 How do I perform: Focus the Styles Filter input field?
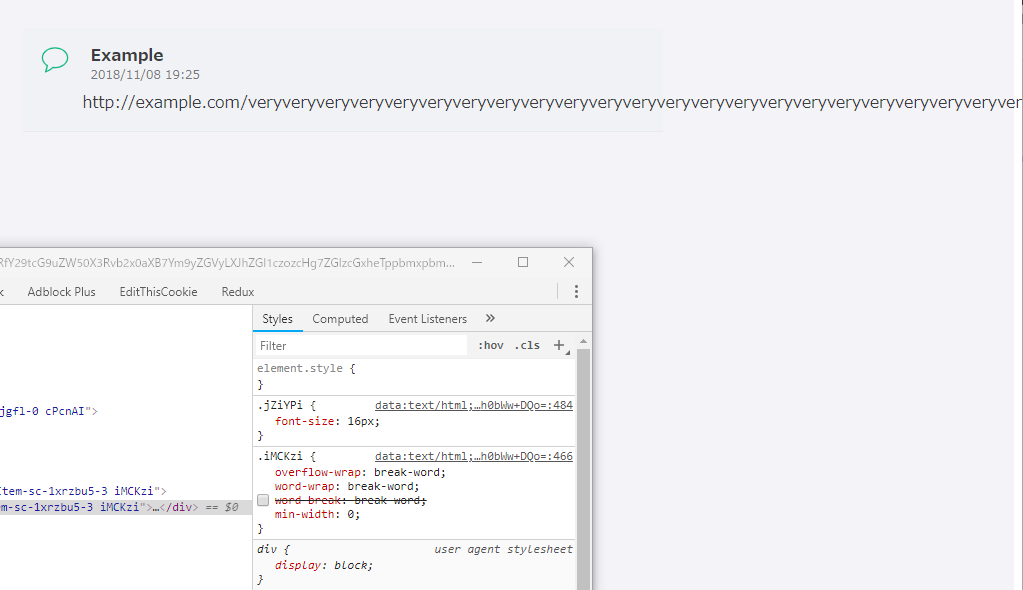tap(361, 345)
